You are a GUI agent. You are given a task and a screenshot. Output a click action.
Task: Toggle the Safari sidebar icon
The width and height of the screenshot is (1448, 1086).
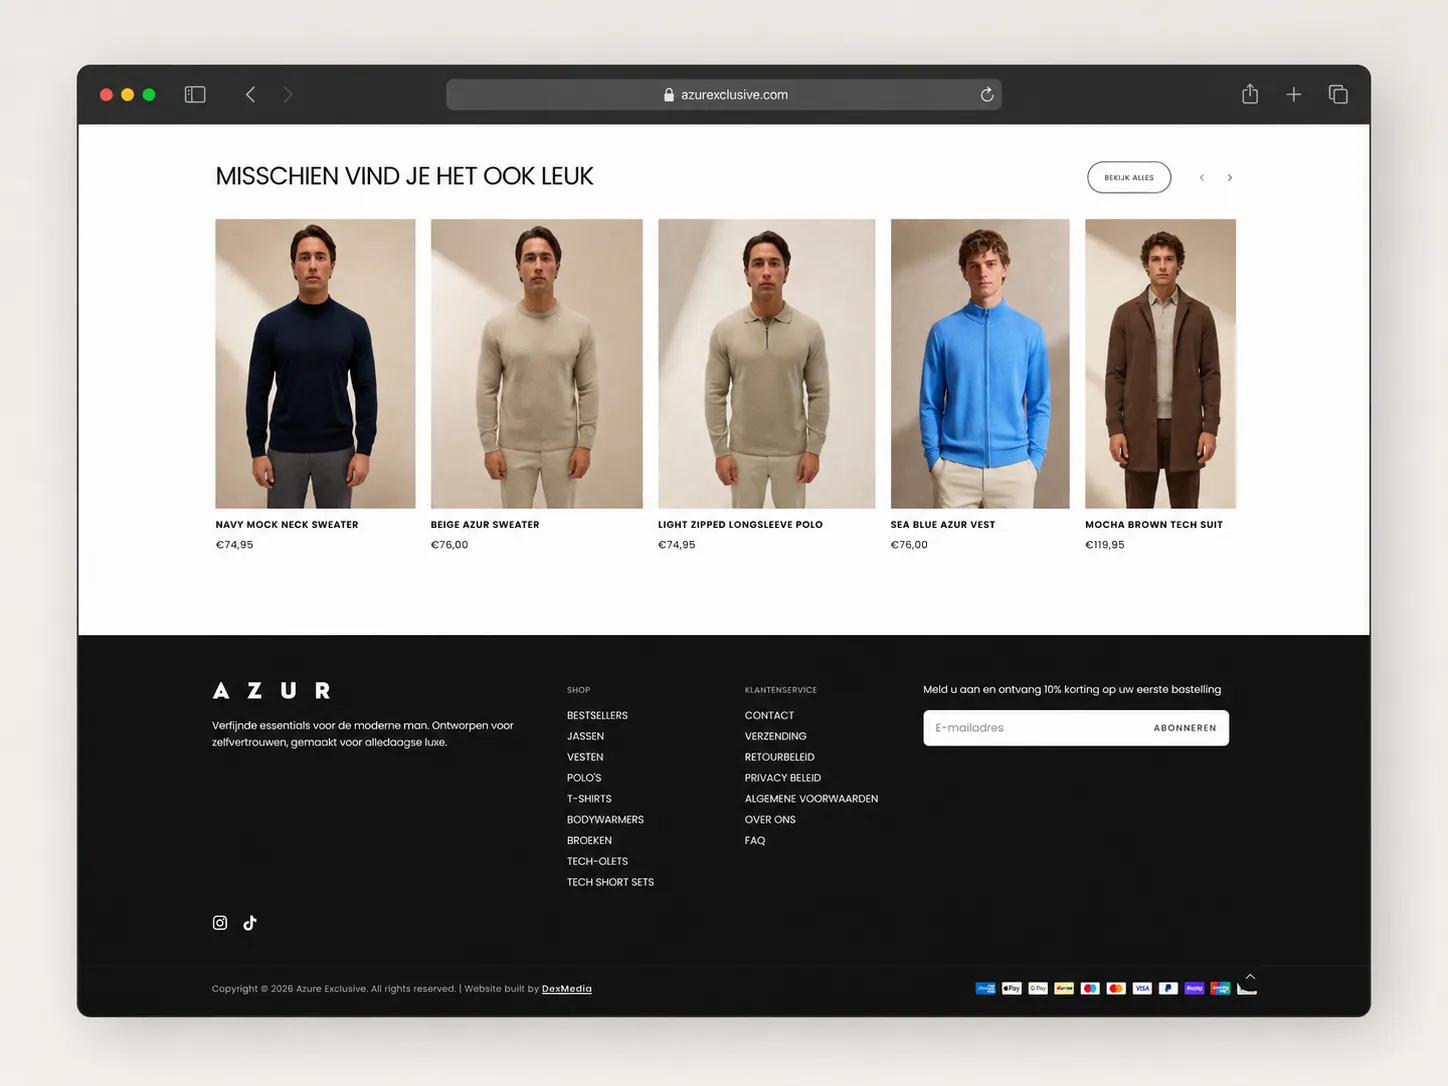point(195,94)
